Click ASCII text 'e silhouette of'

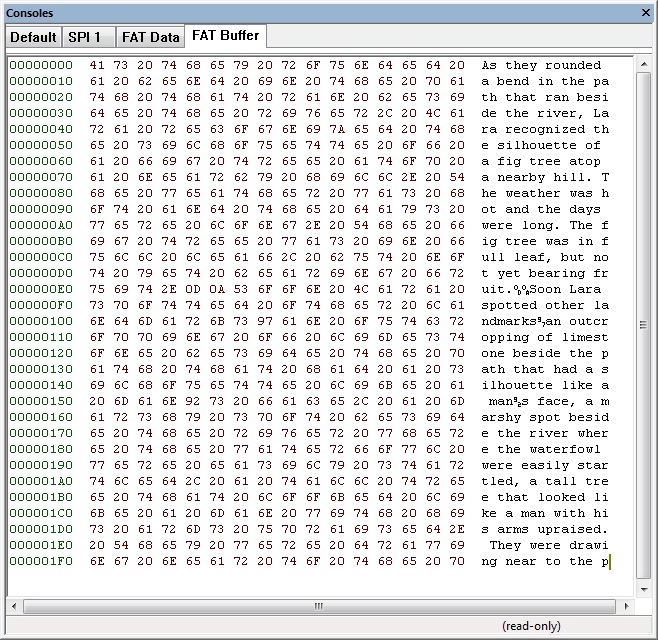click(x=541, y=145)
